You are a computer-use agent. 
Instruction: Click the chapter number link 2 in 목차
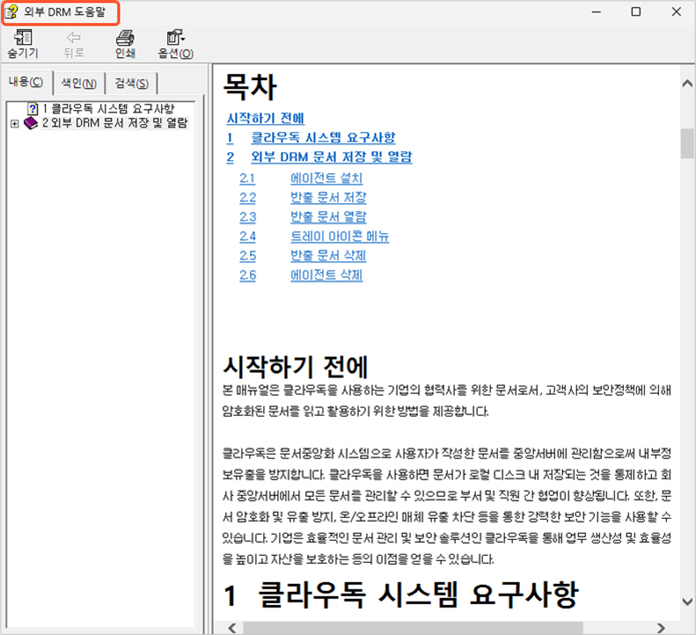(x=230, y=157)
